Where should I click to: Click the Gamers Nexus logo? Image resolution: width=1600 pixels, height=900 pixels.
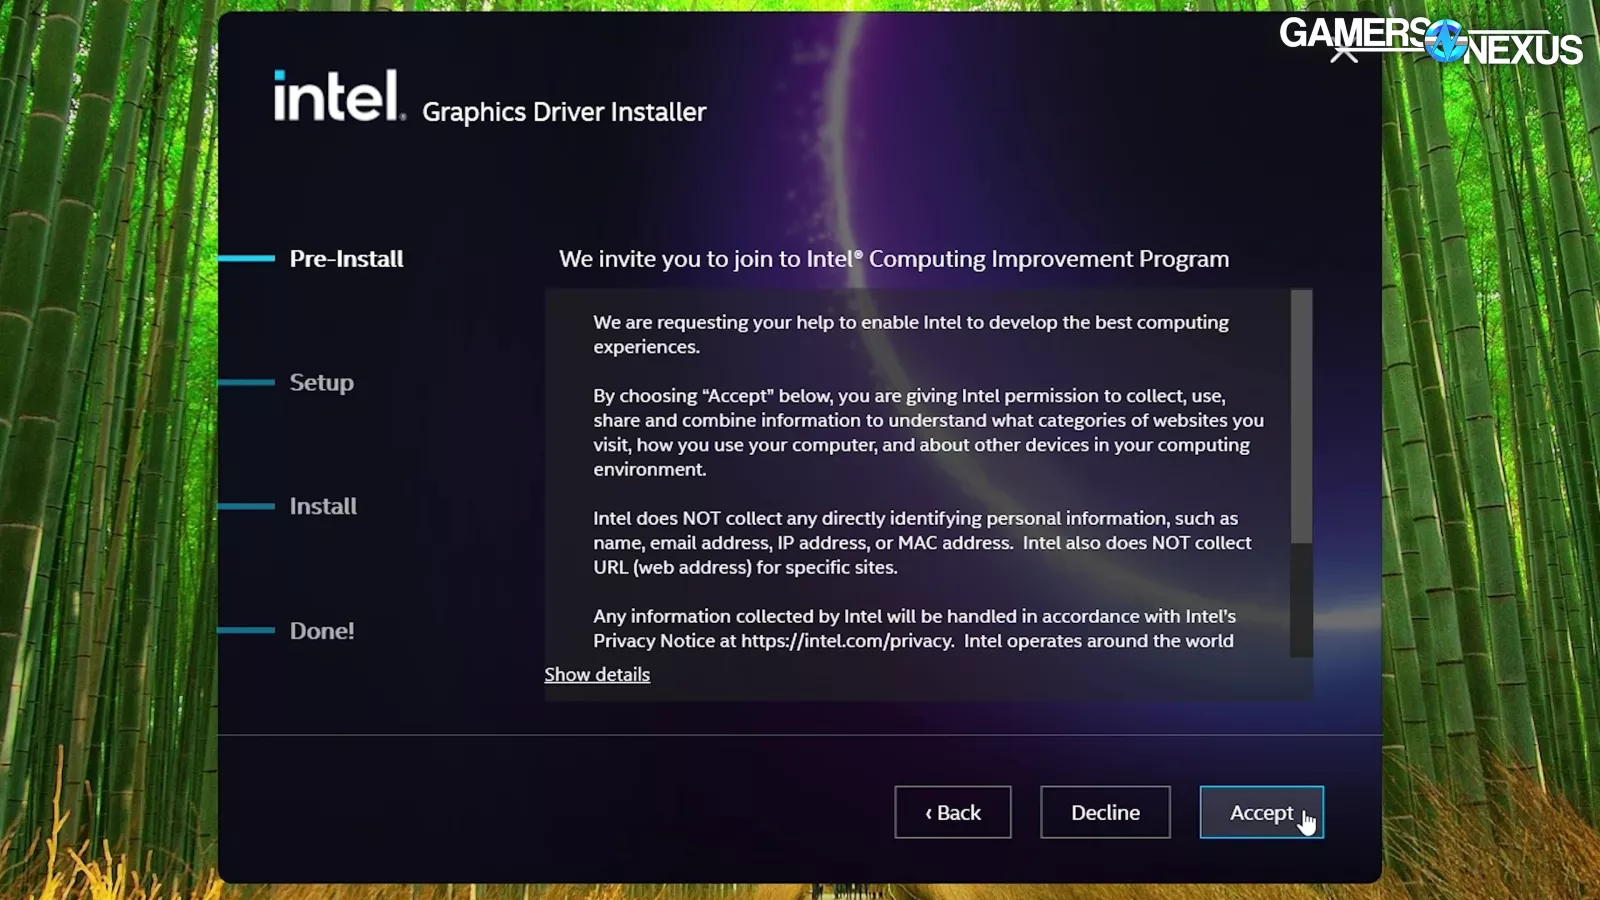(x=1430, y=42)
